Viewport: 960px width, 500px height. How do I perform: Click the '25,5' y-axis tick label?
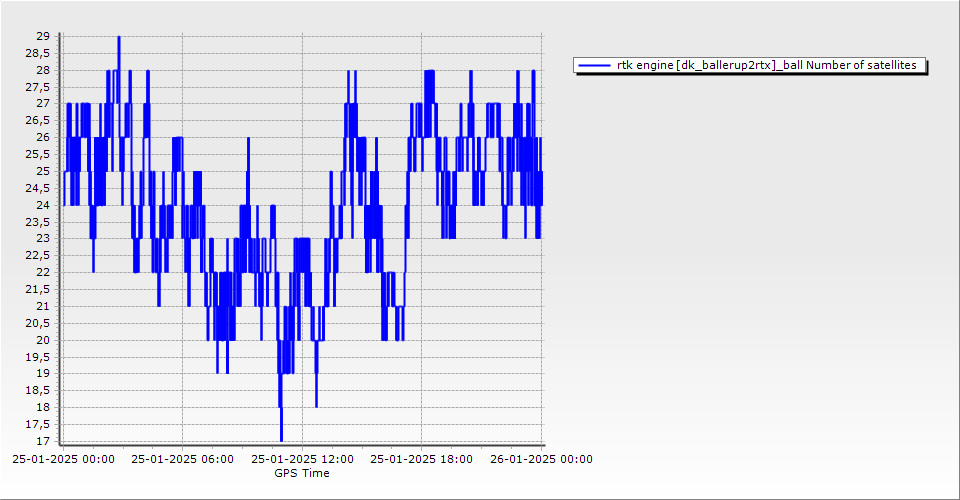point(38,154)
